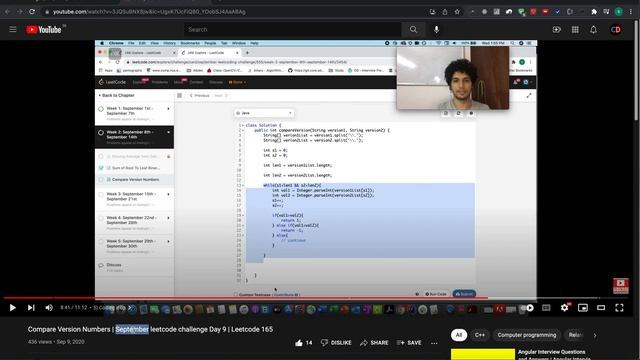Viewport: 640px width, 360px height.
Task: Share this page from the address bar icon
Action: coord(445,12)
